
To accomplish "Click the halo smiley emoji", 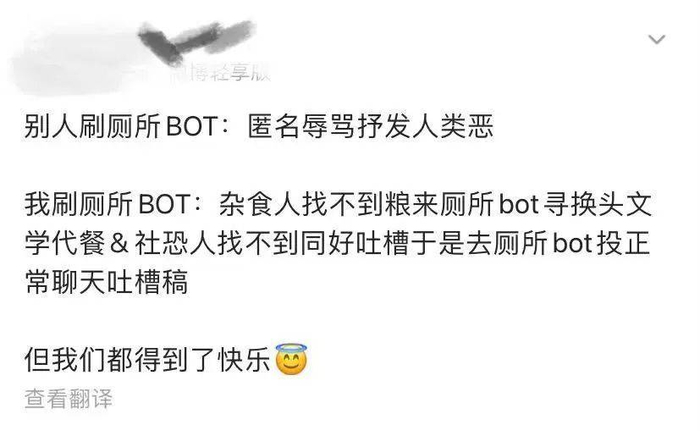I will (291, 359).
